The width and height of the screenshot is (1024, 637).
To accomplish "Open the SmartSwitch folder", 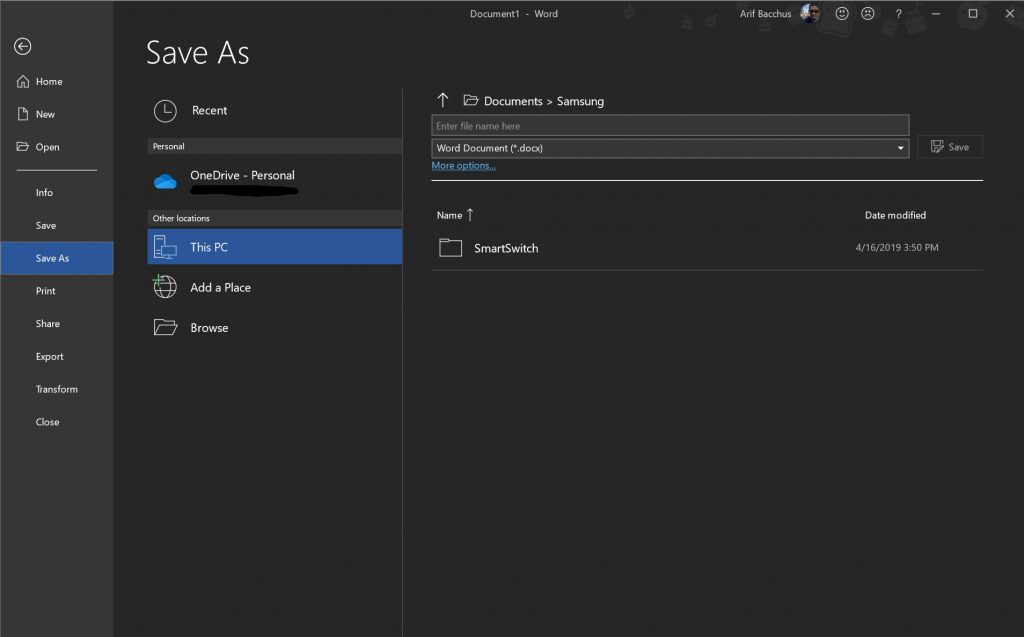I will 505,248.
